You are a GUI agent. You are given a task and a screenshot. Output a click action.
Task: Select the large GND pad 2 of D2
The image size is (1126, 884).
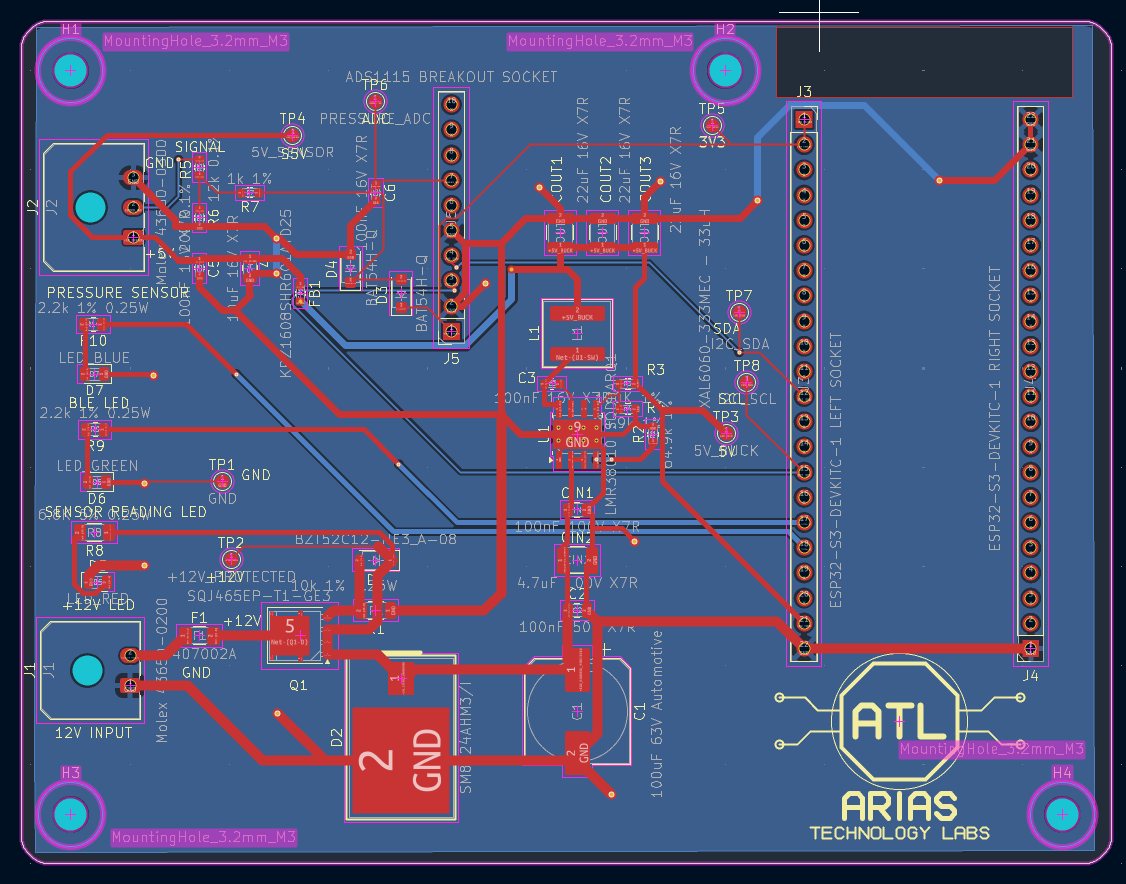(x=401, y=760)
